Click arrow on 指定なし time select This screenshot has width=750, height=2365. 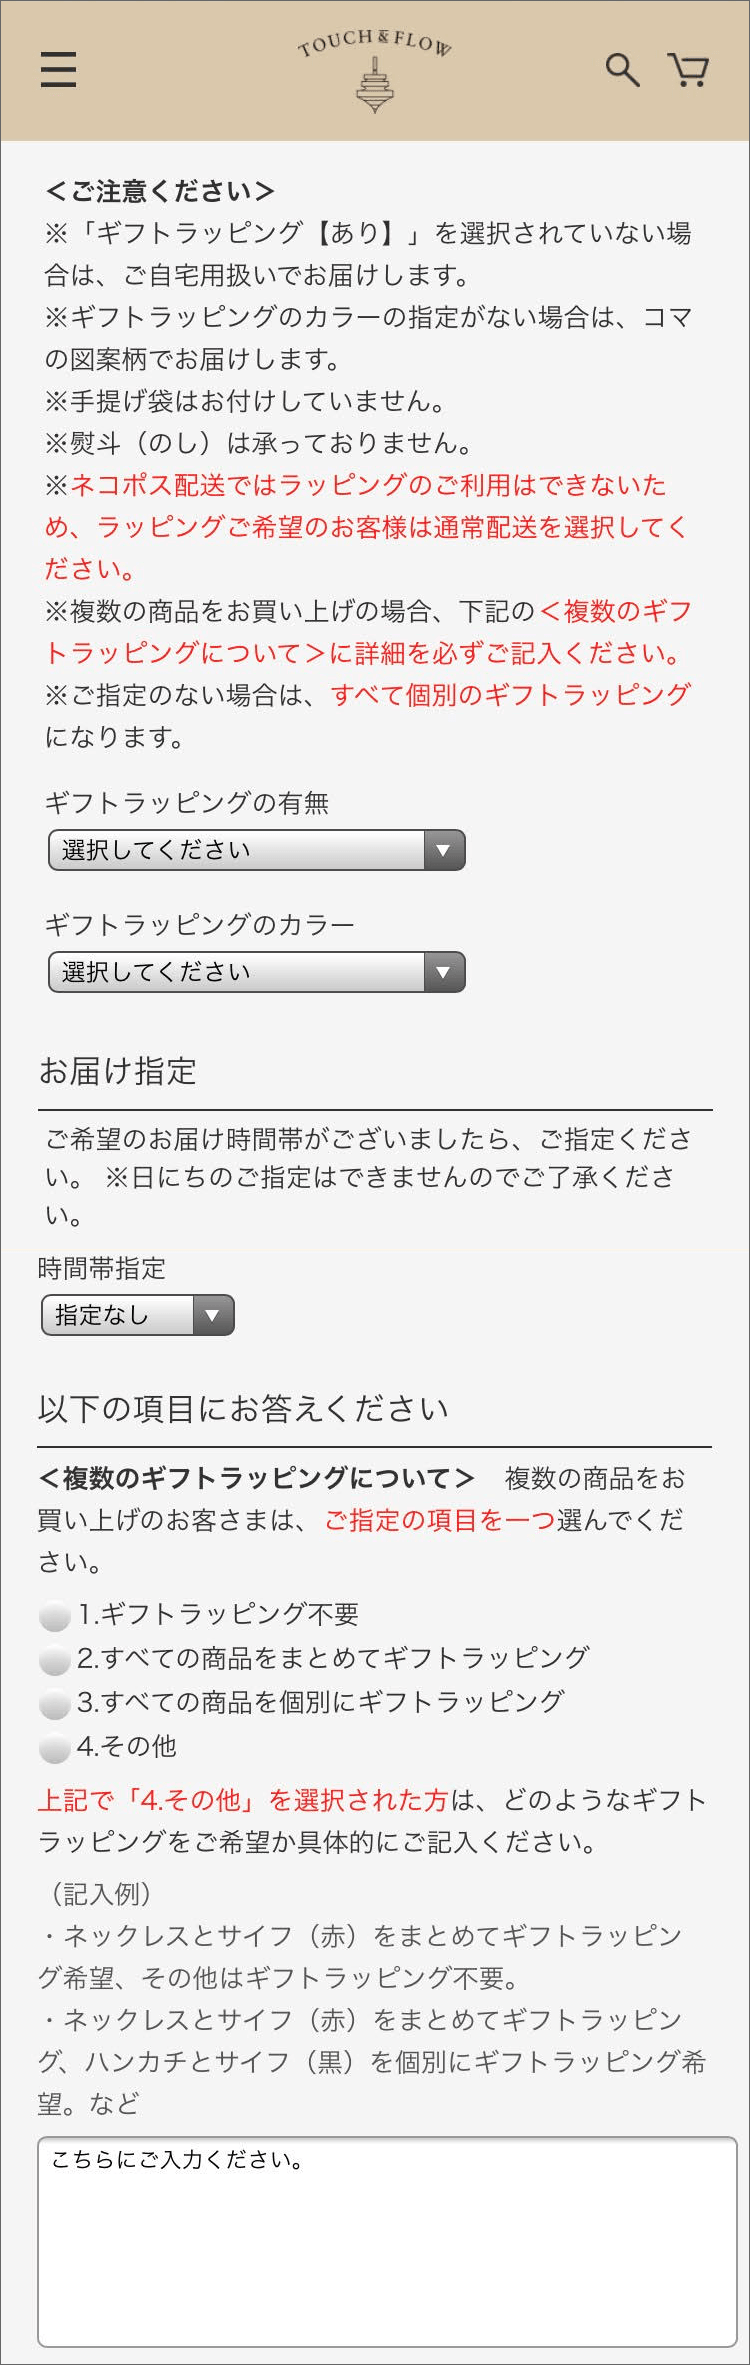point(212,1315)
